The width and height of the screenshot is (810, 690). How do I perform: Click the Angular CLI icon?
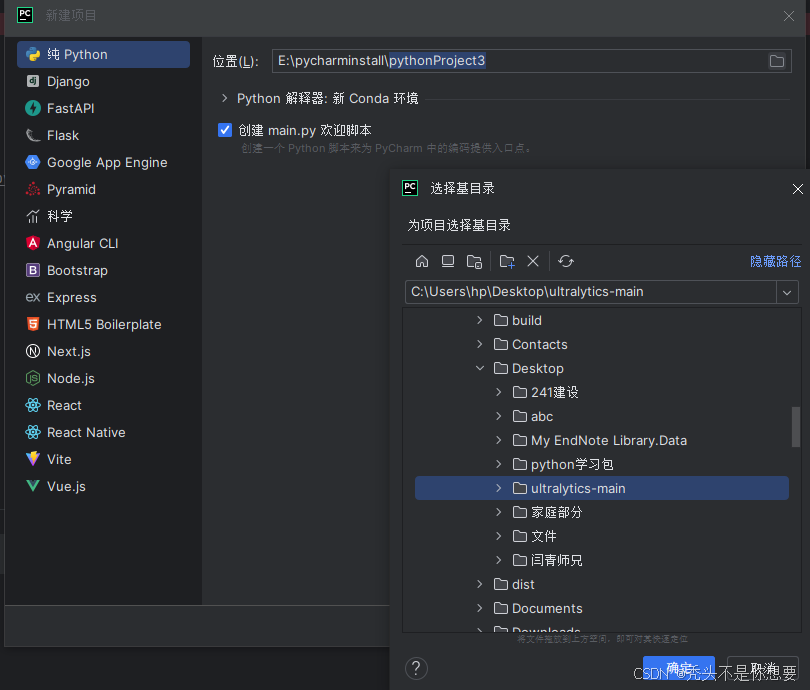click(33, 243)
